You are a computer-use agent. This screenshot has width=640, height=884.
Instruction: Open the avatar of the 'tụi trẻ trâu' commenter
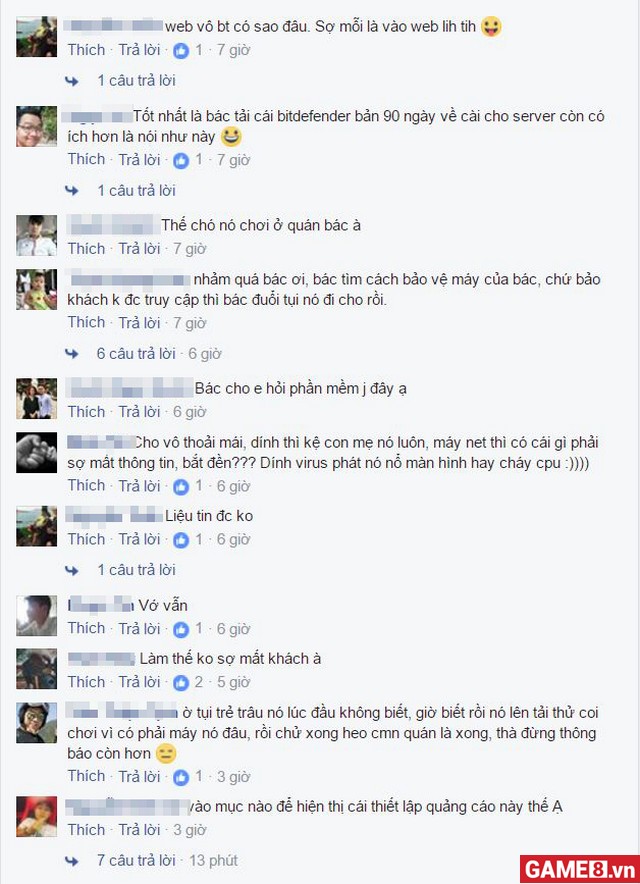click(x=37, y=723)
